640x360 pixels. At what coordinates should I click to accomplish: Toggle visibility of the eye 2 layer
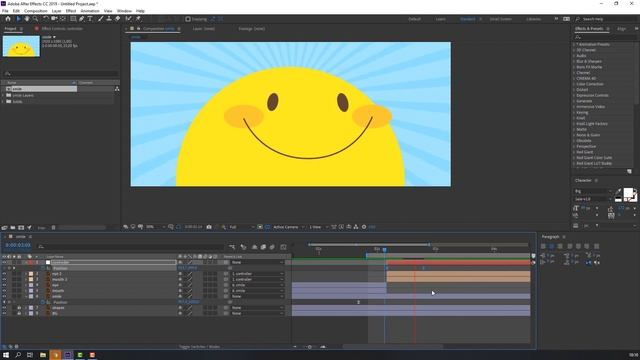4,274
